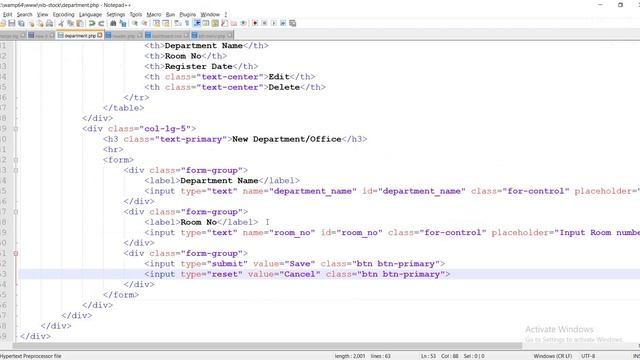
Task: Click the Paste clipboard toolbar icon
Action: [x=80, y=23]
